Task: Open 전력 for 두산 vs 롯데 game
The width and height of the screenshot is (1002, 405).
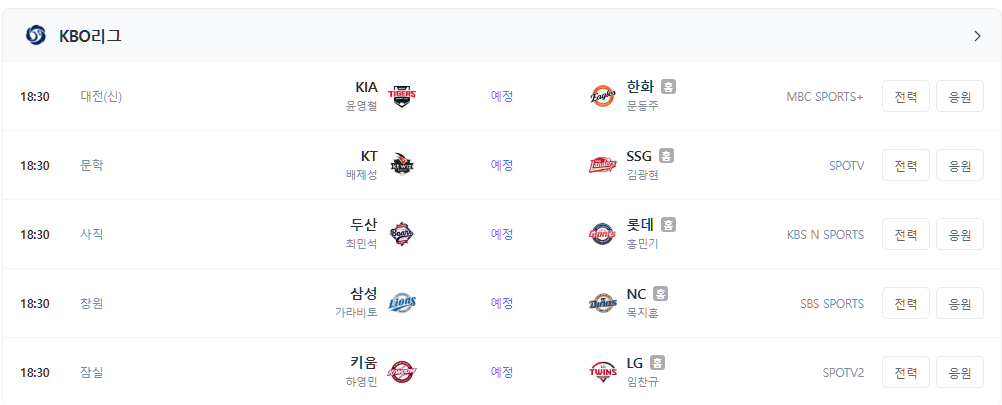Action: [906, 234]
